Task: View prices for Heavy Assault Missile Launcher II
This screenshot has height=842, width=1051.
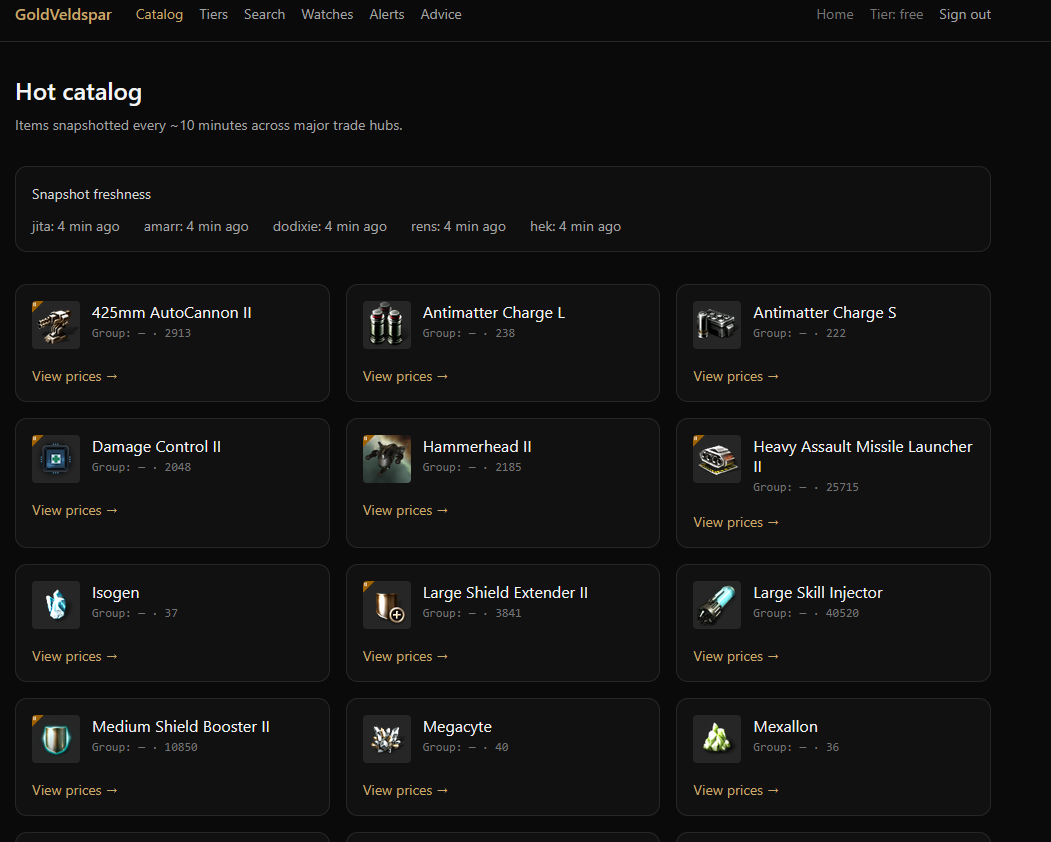Action: (x=735, y=523)
